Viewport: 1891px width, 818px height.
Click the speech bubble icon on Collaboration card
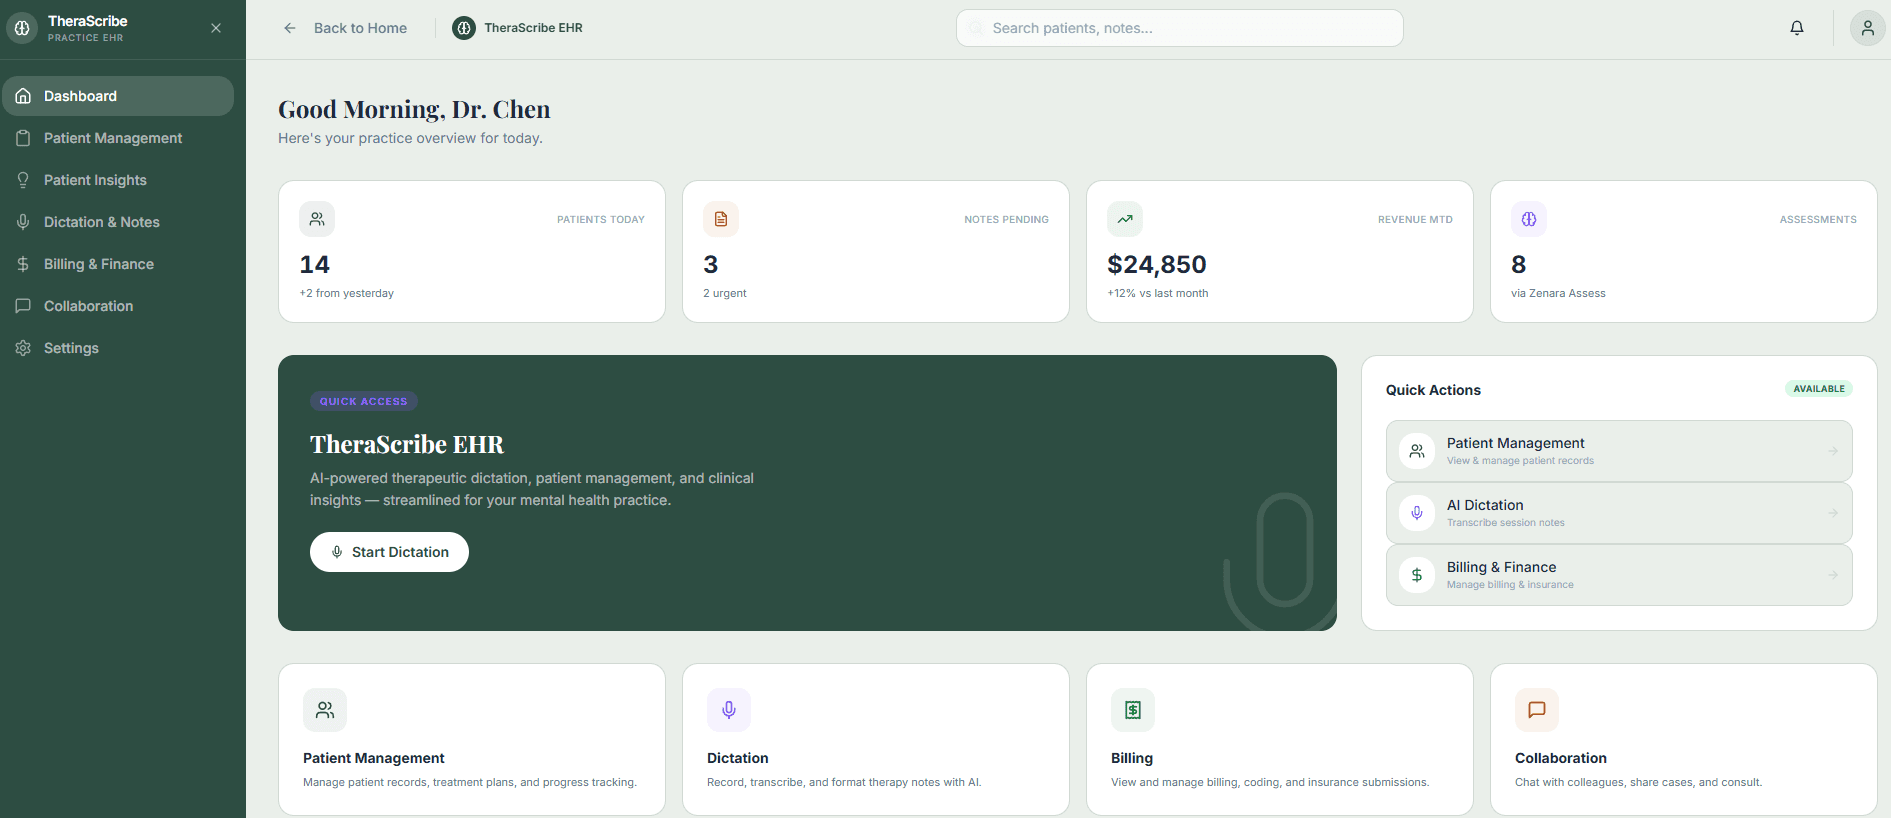pyautogui.click(x=1537, y=710)
